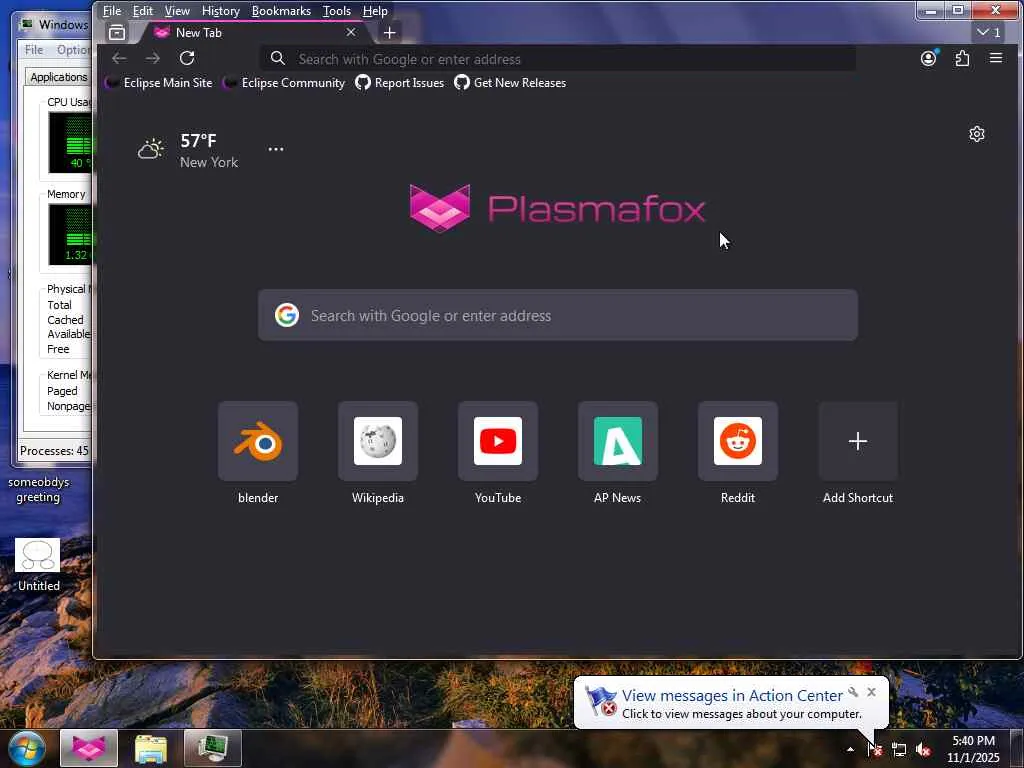The height and width of the screenshot is (768, 1024).
Task: Reload the page with the refresh icon
Action: click(x=187, y=59)
